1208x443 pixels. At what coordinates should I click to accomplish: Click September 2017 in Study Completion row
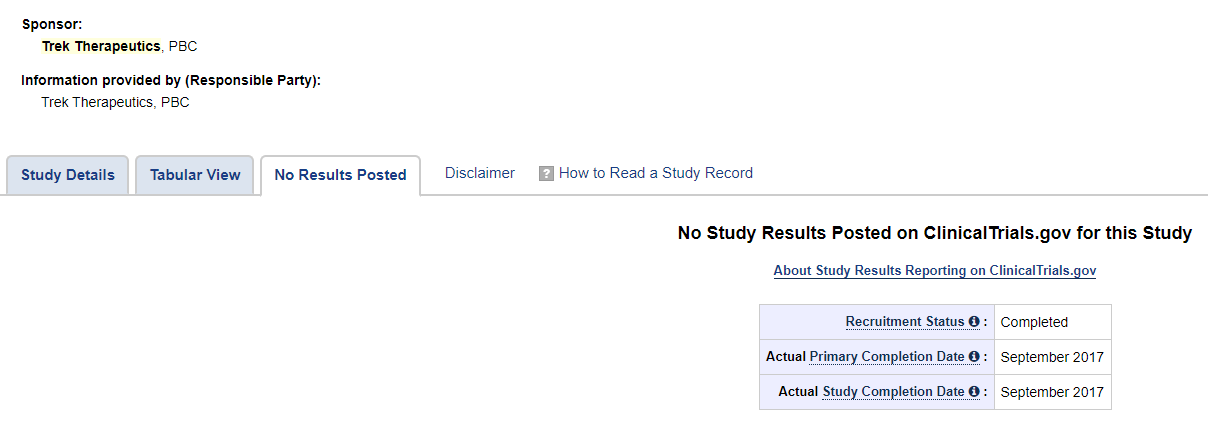pos(1053,392)
